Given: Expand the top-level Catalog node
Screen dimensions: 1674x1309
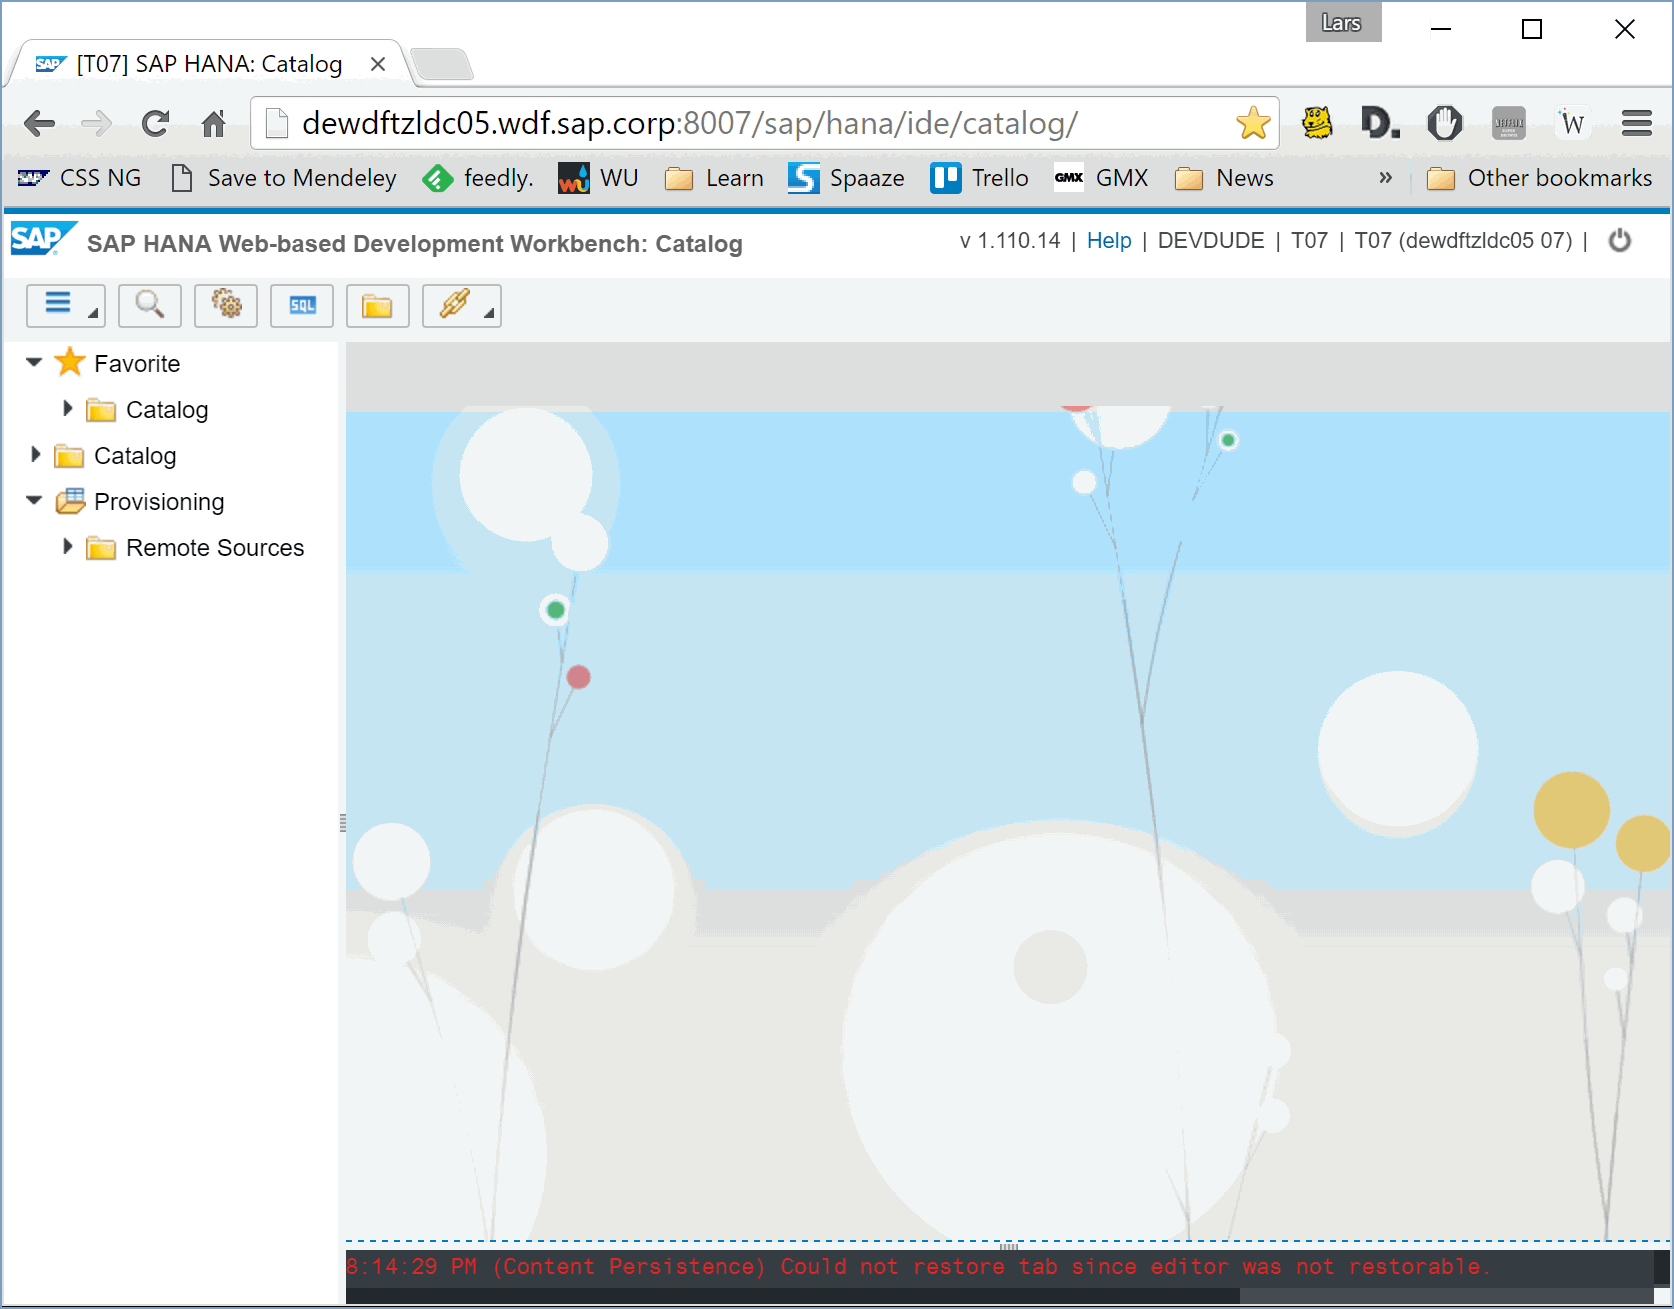Looking at the screenshot, I should [35, 455].
